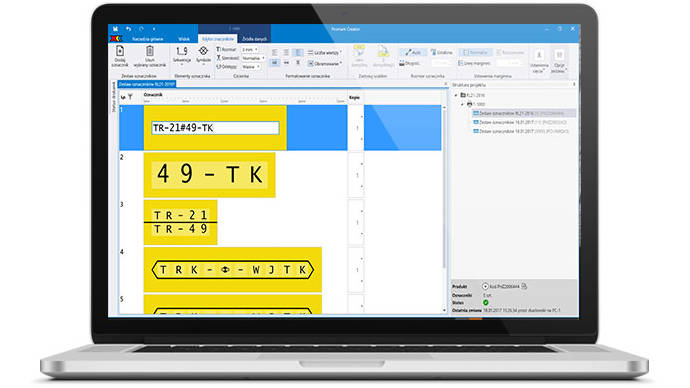This screenshot has width=690, height=388.
Task: Align marker text right
Action: (x=298, y=52)
